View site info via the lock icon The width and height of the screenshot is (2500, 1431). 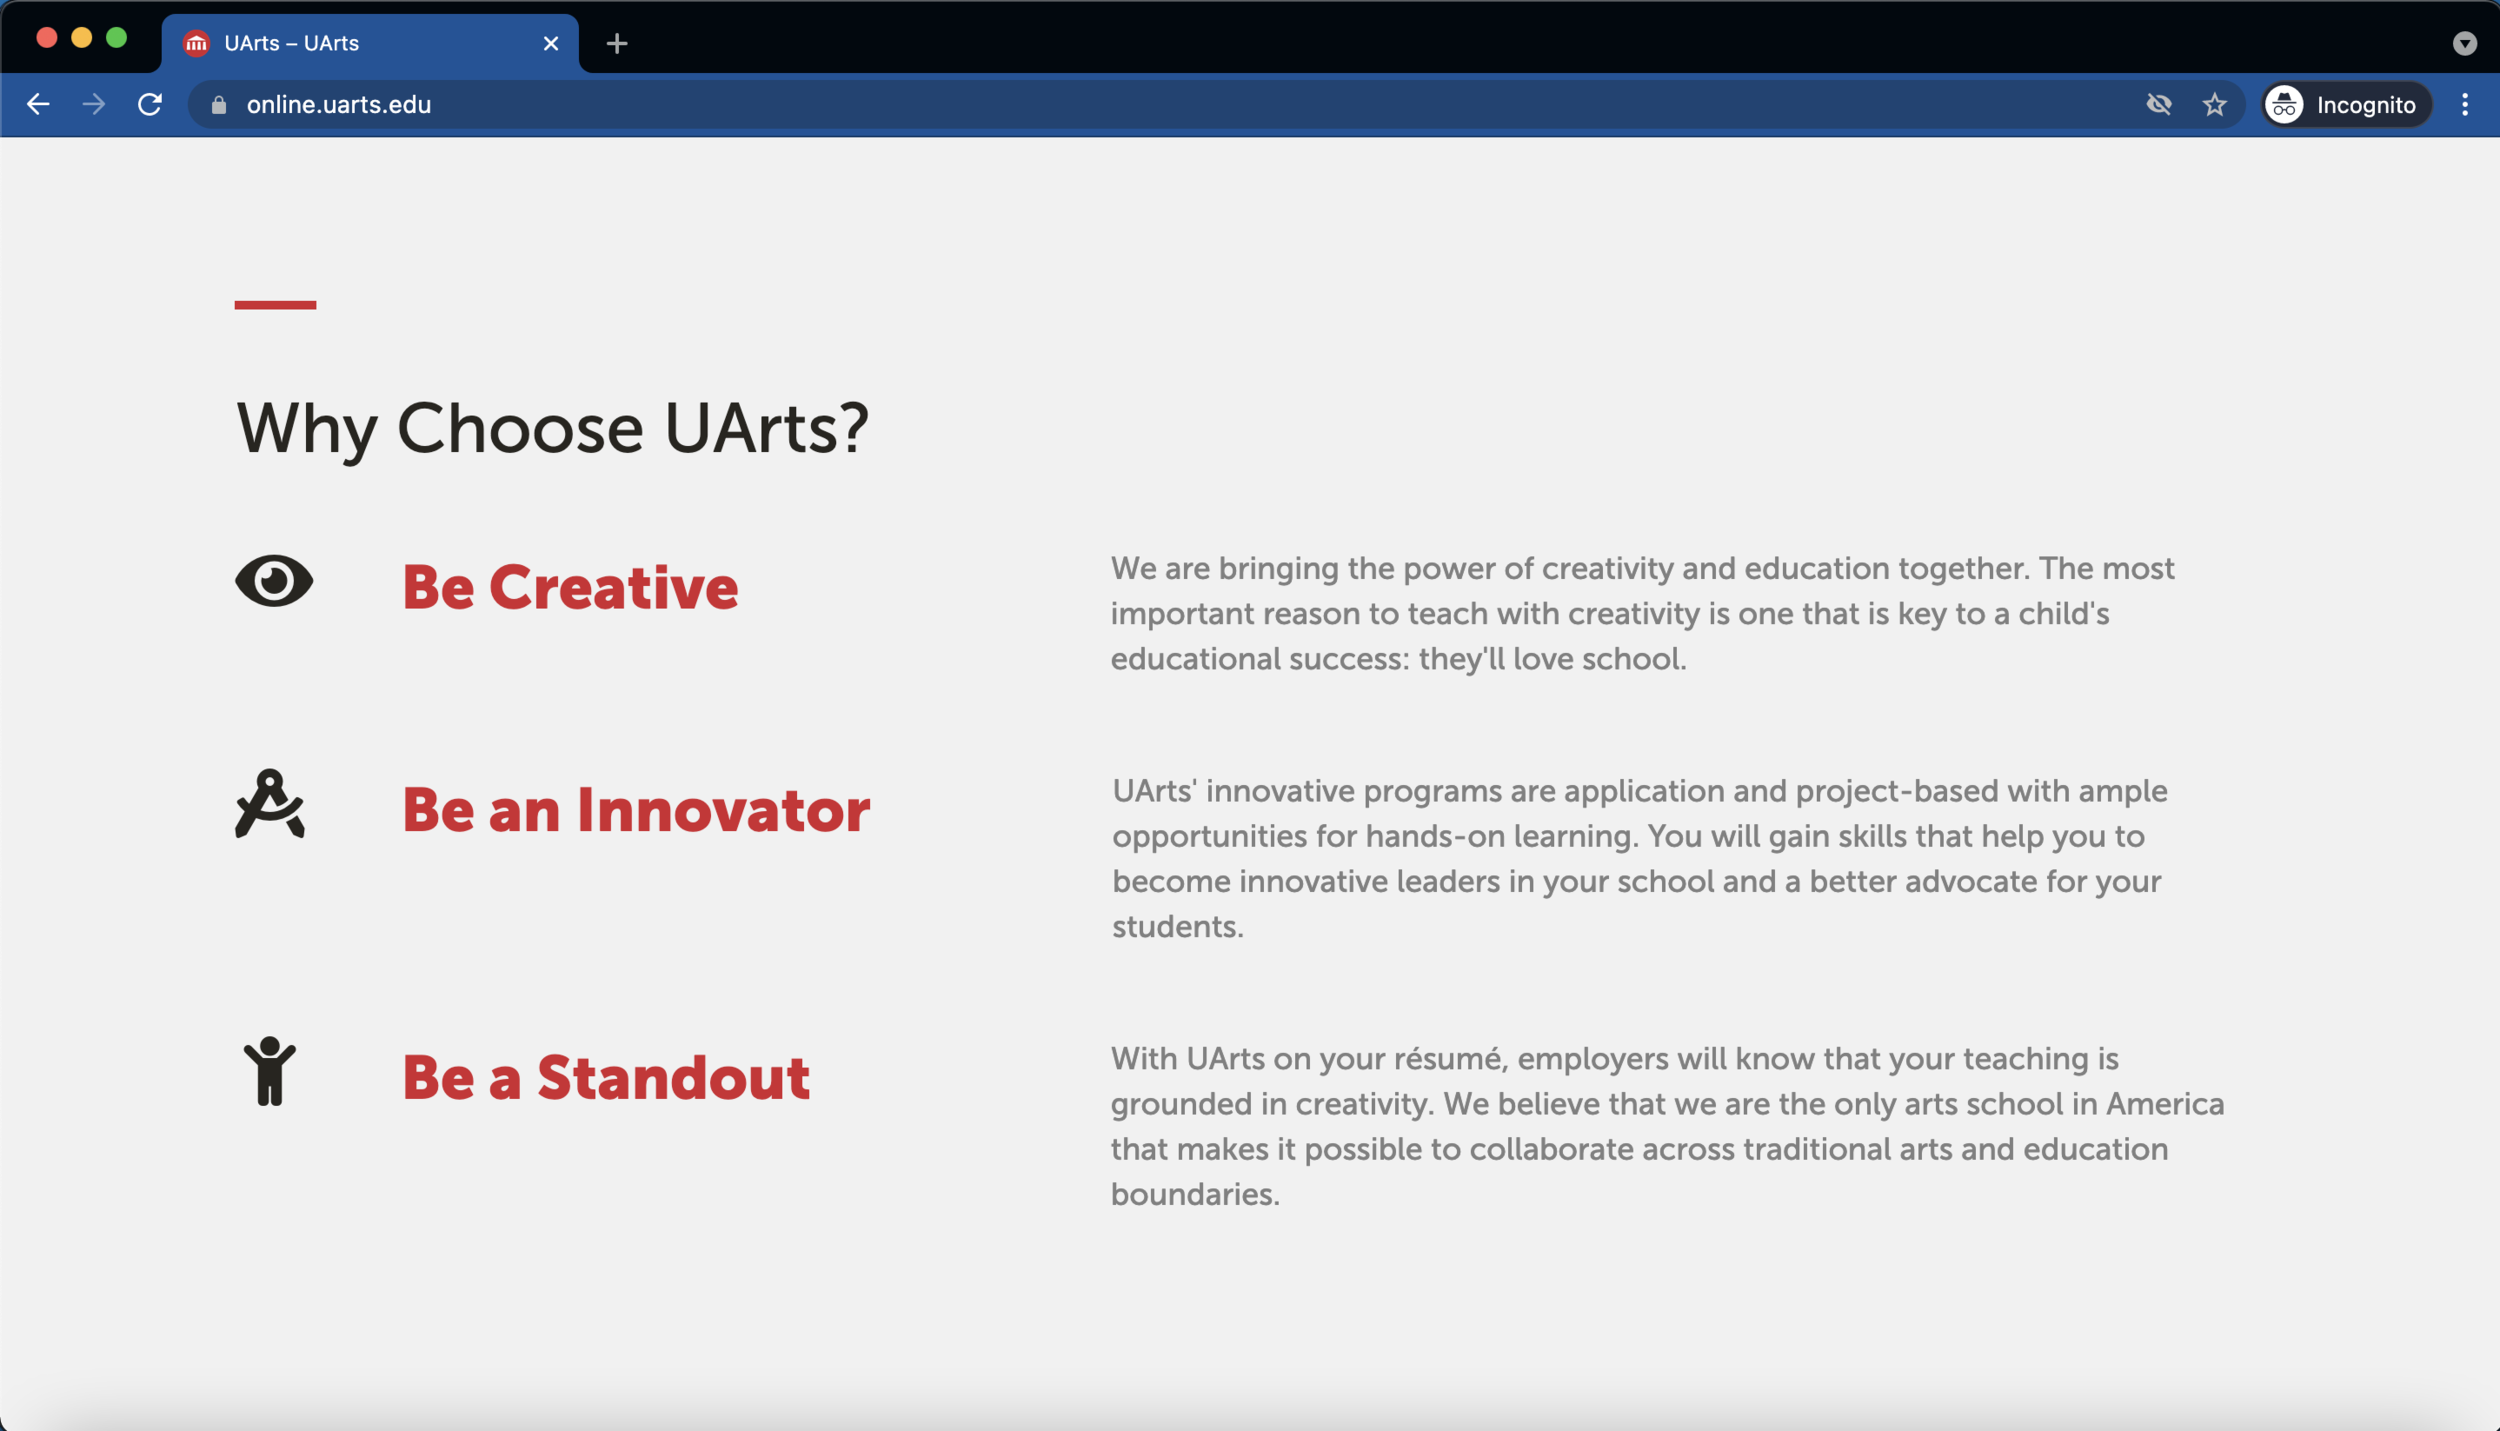(x=219, y=105)
